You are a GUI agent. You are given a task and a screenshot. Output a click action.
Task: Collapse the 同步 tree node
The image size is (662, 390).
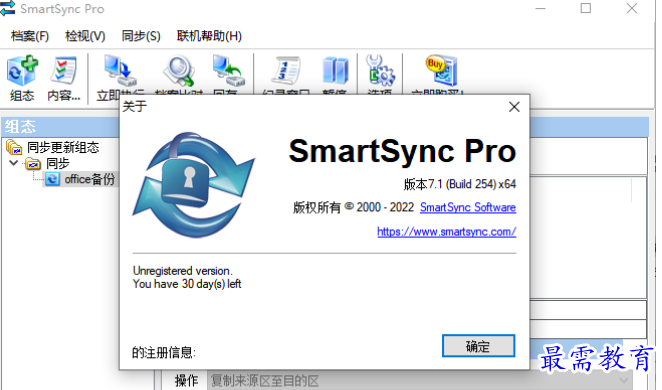14,163
